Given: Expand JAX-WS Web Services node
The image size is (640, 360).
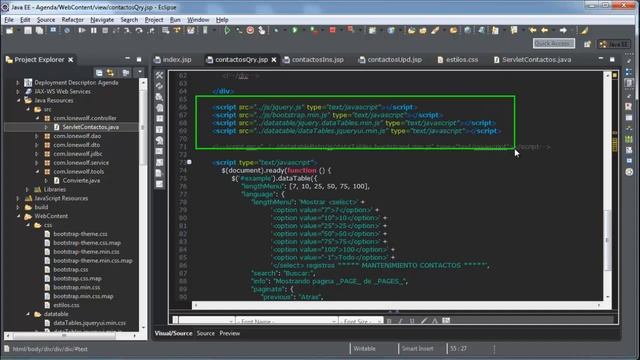Looking at the screenshot, I should pyautogui.click(x=18, y=92).
